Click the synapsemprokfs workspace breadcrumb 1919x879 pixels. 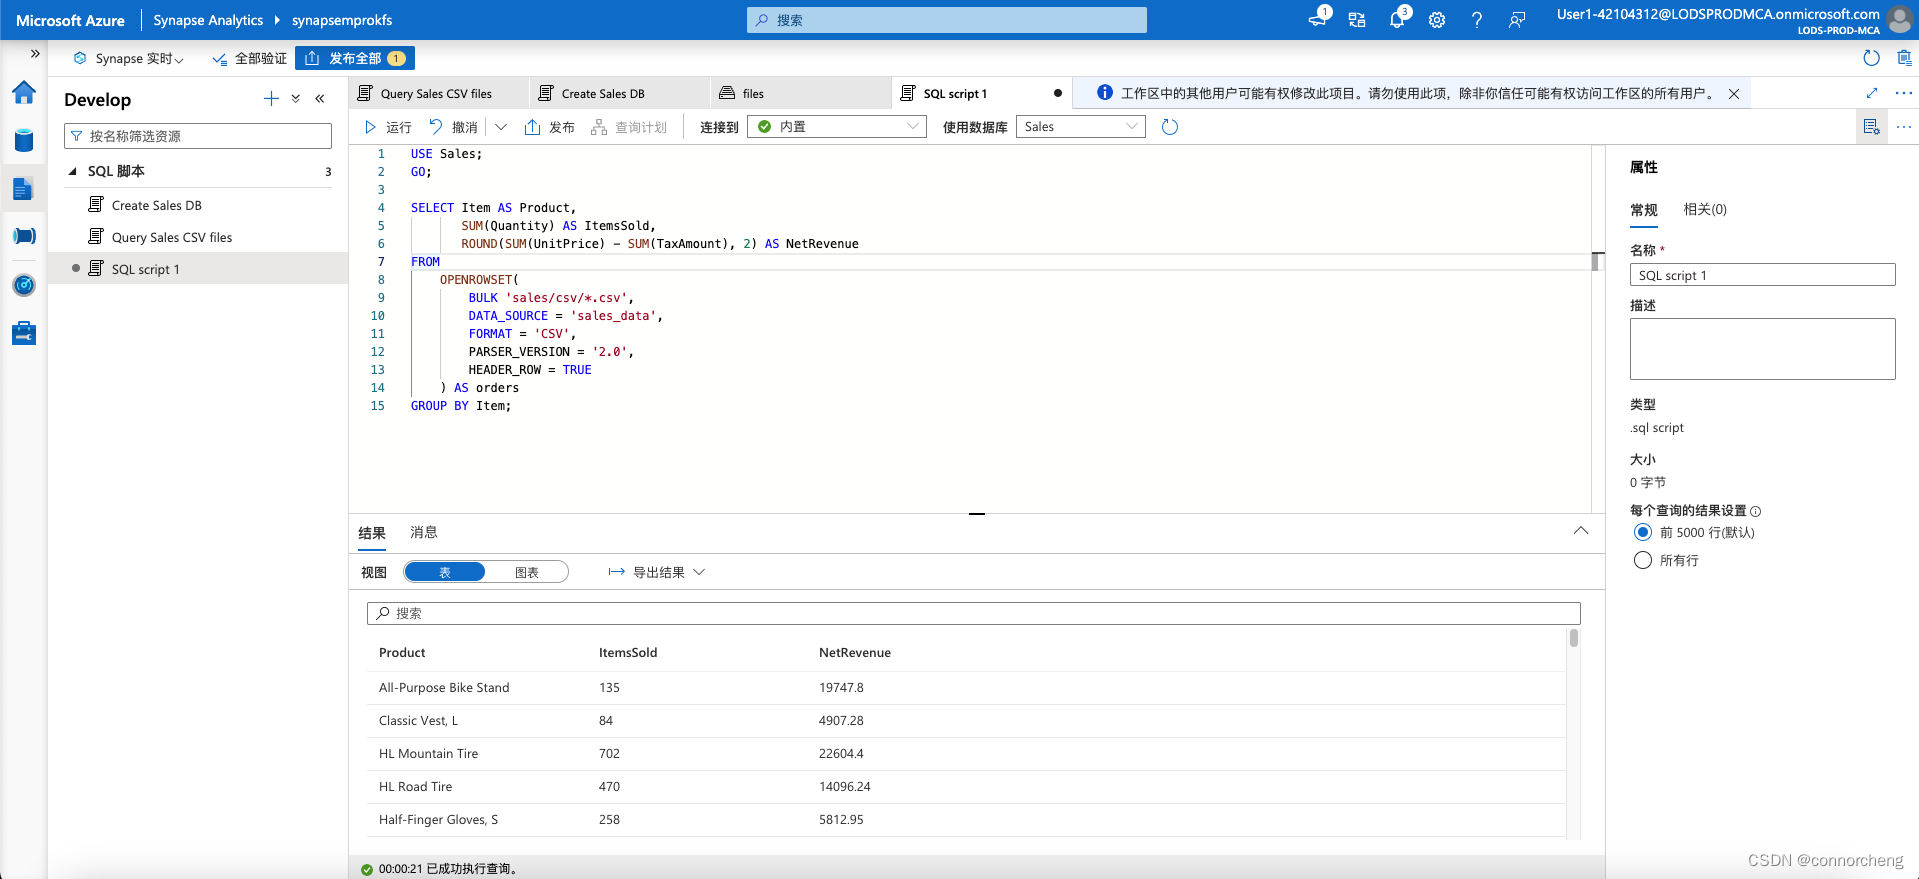click(x=342, y=20)
